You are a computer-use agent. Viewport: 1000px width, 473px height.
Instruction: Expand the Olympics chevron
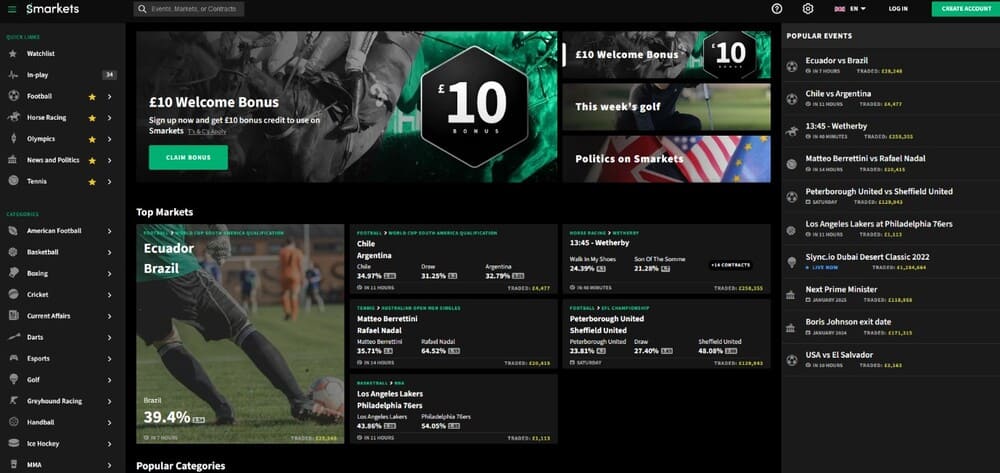[110, 139]
